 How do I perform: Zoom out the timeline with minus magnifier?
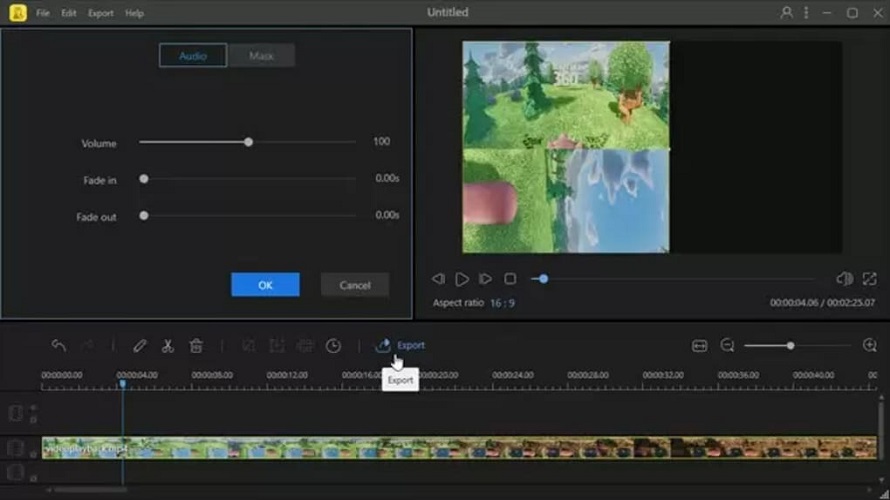pos(727,346)
